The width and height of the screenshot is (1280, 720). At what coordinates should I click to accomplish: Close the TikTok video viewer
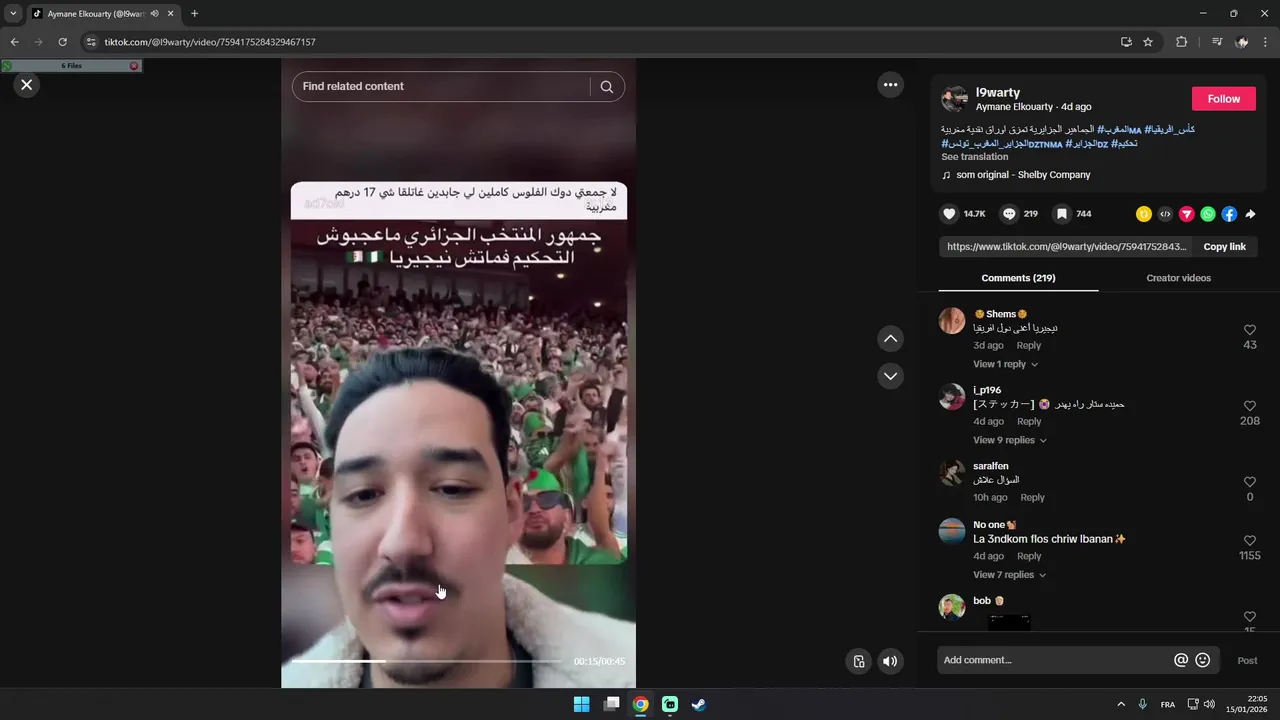27,85
